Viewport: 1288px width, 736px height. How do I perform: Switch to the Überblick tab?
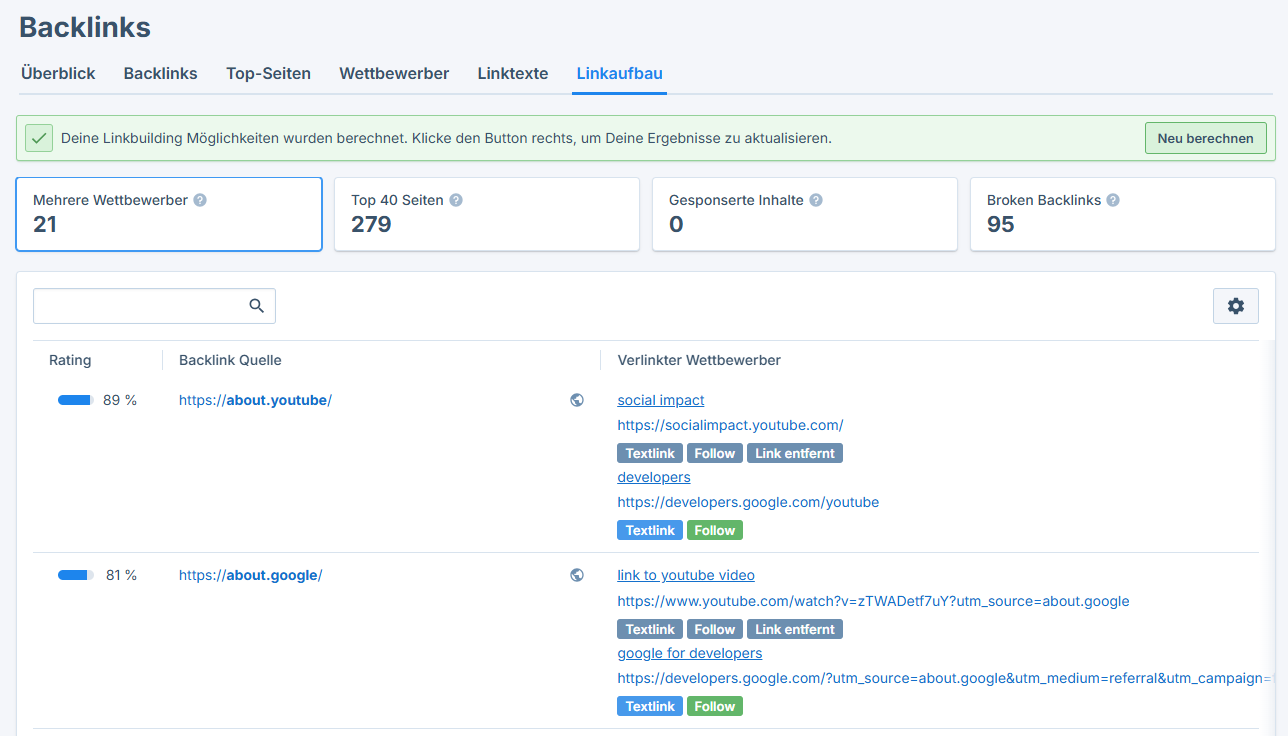point(58,73)
